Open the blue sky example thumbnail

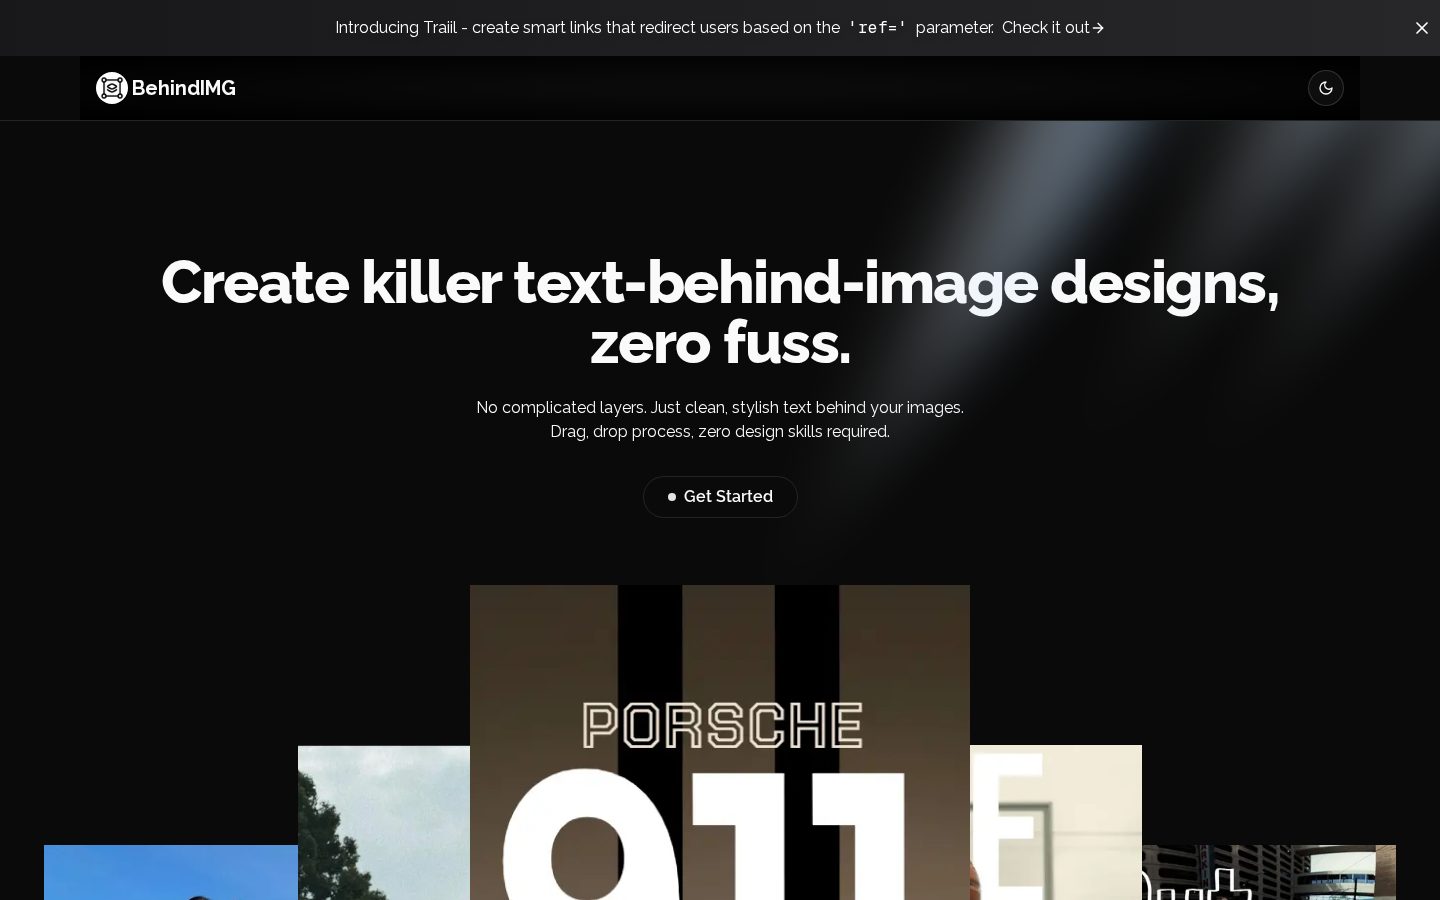pos(171,872)
